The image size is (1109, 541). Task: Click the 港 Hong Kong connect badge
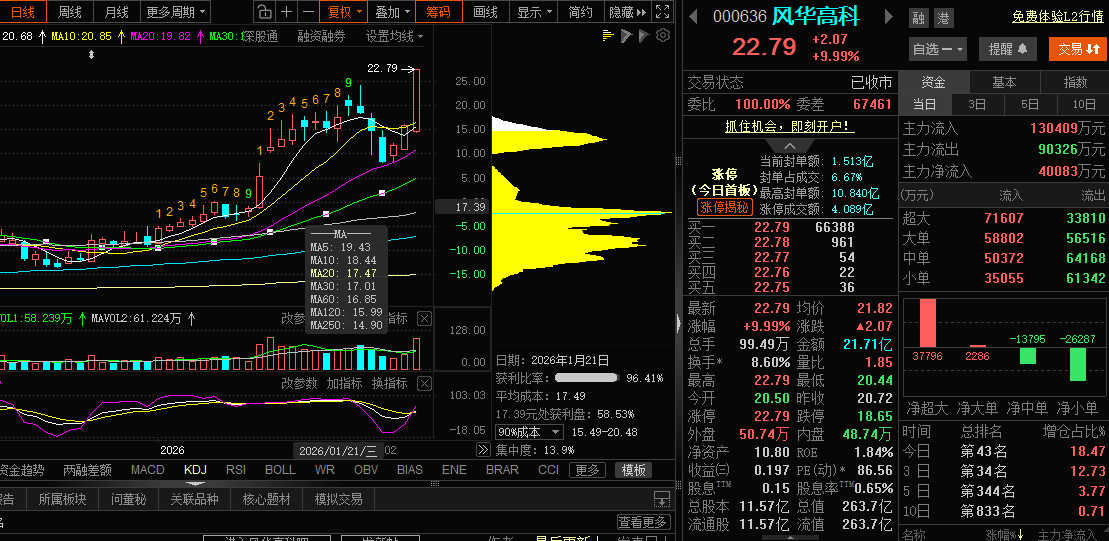(x=943, y=18)
